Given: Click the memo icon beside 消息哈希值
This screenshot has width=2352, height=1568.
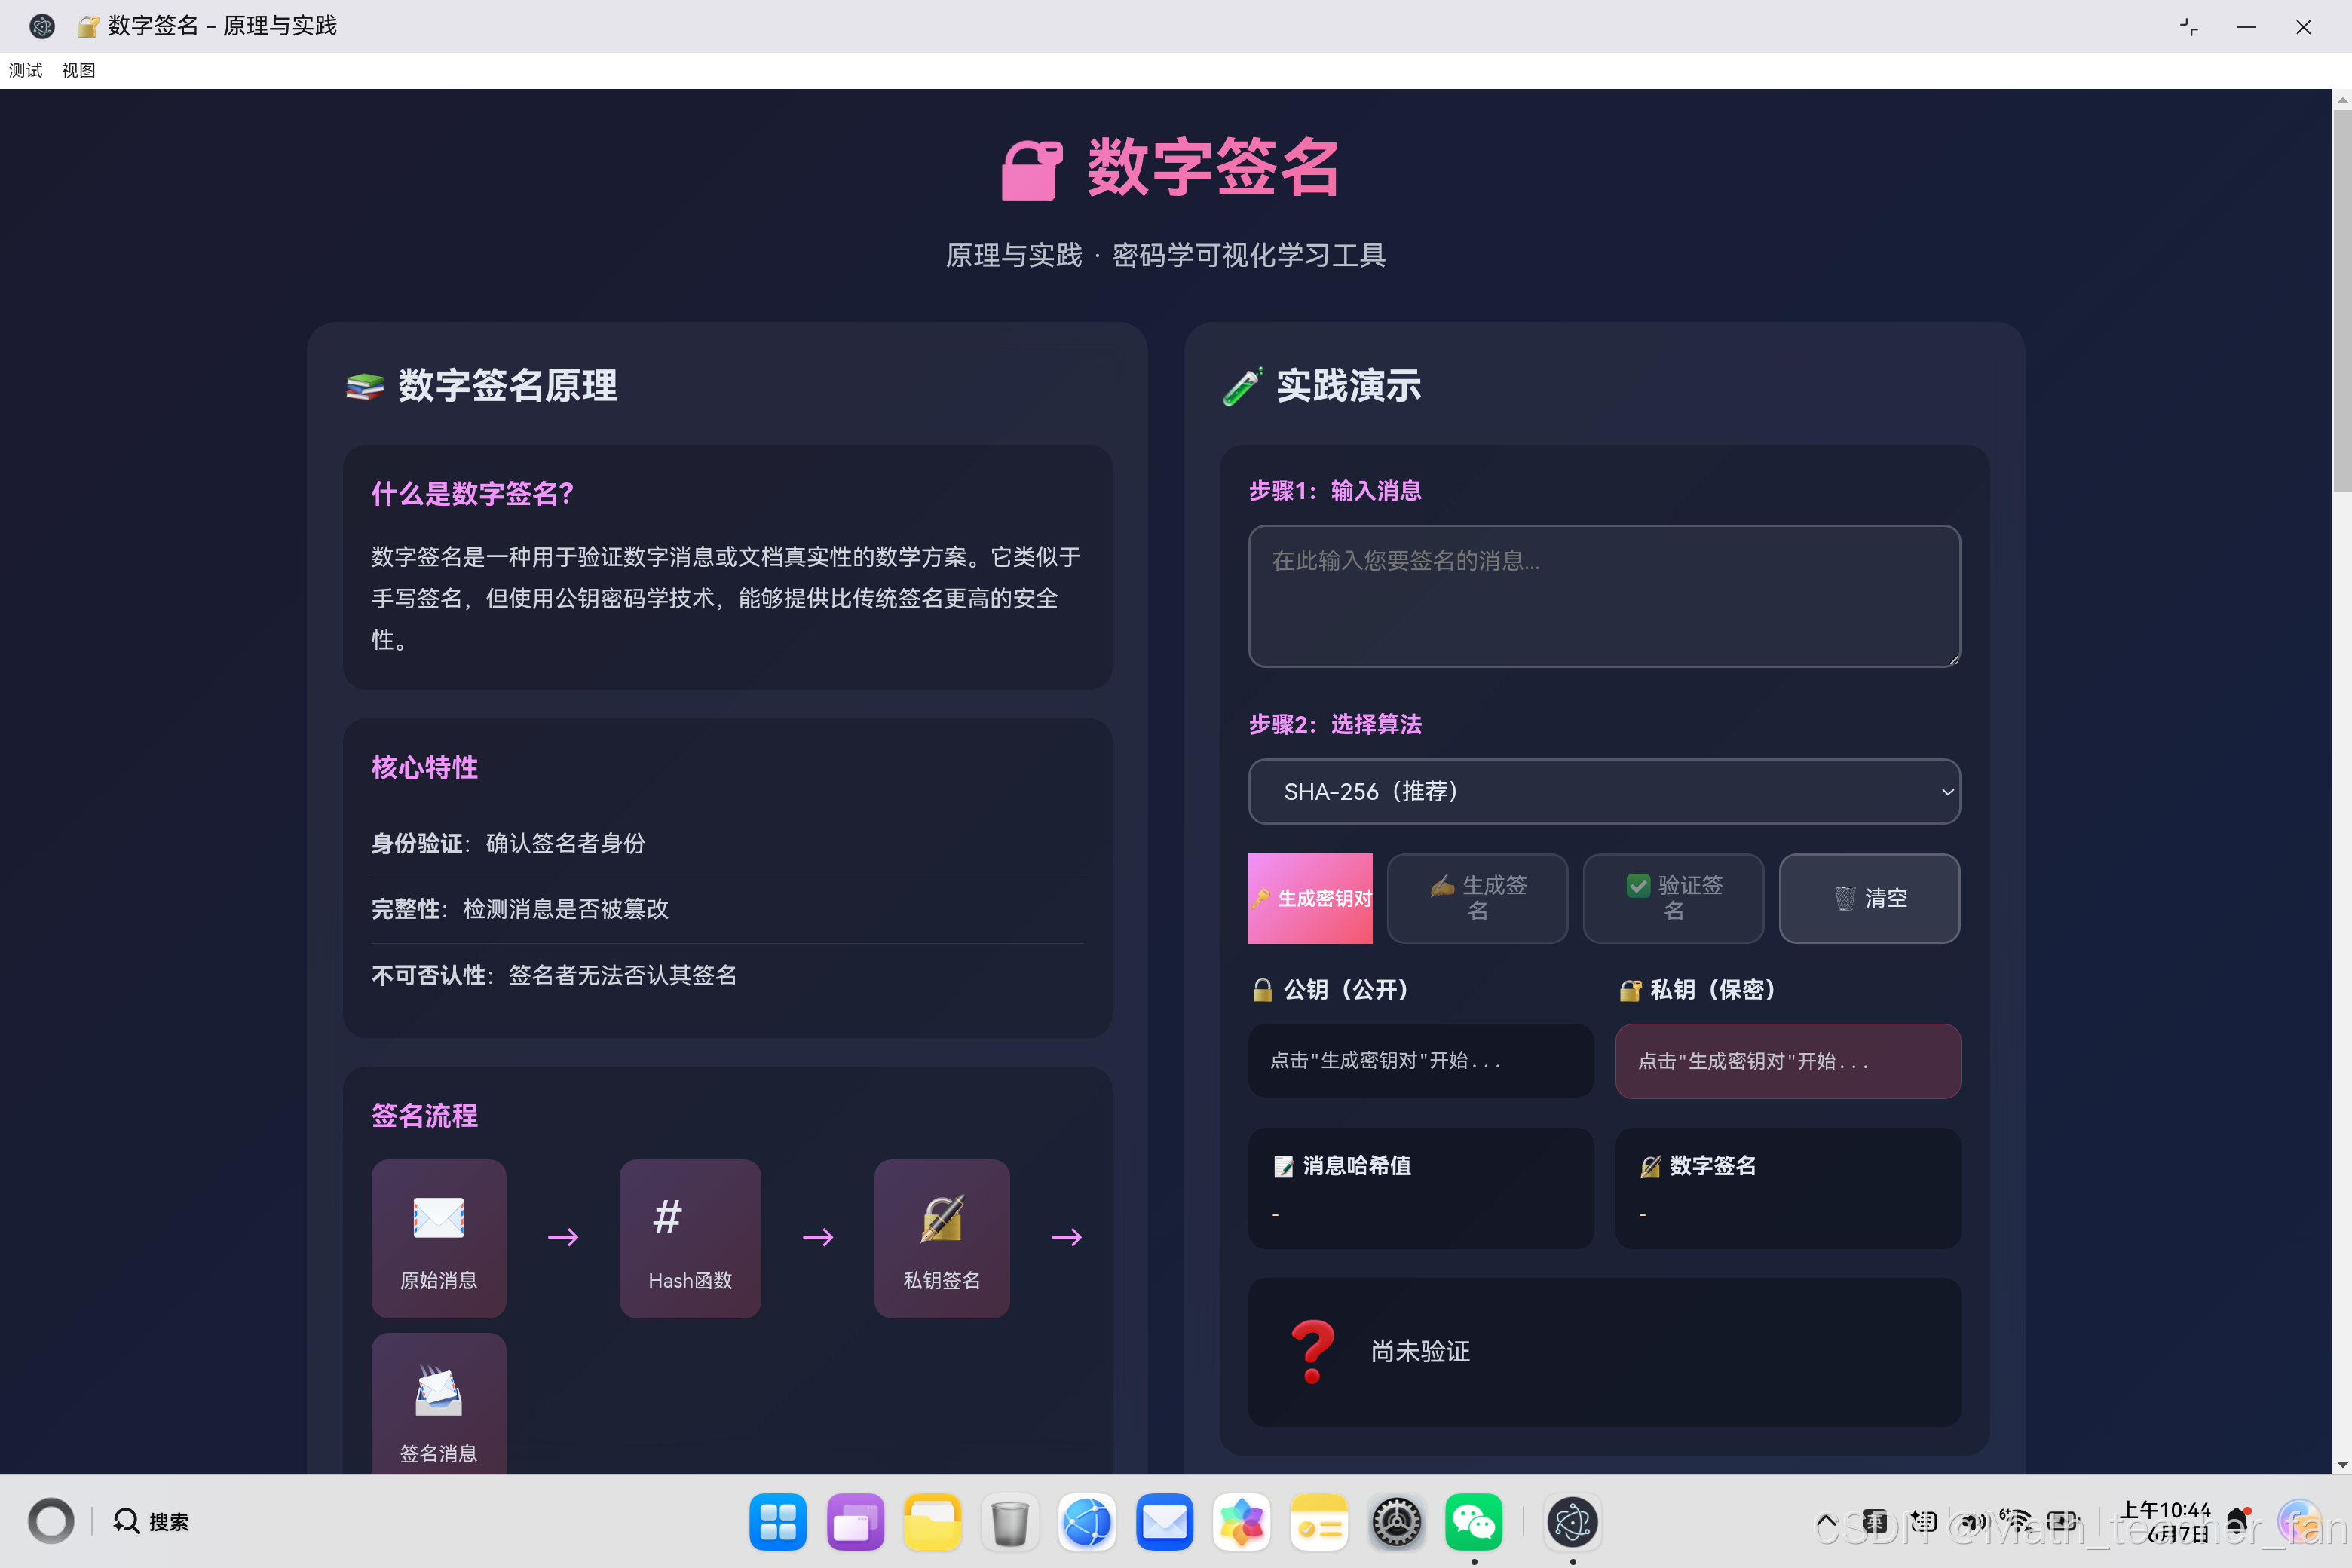Looking at the screenshot, I should [1283, 1166].
